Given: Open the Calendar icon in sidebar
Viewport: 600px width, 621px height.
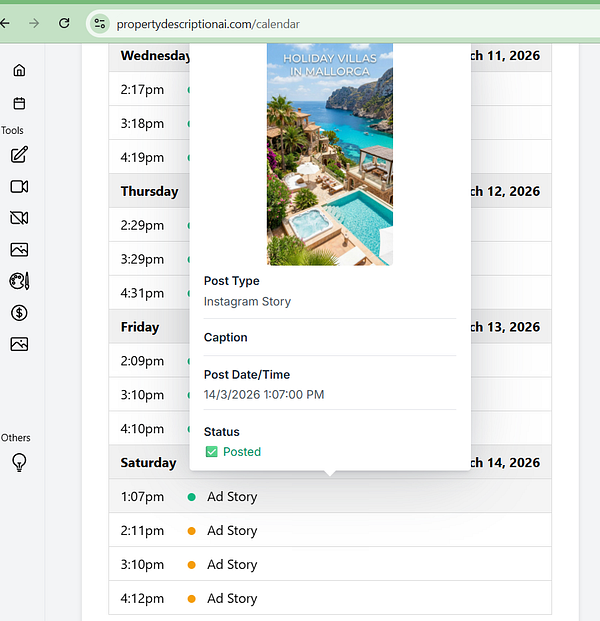Looking at the screenshot, I should pyautogui.click(x=19, y=103).
